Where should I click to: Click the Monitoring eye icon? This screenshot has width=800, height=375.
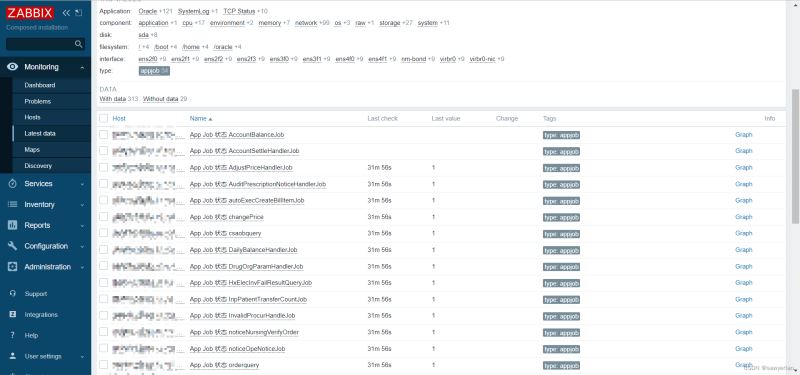(13, 67)
